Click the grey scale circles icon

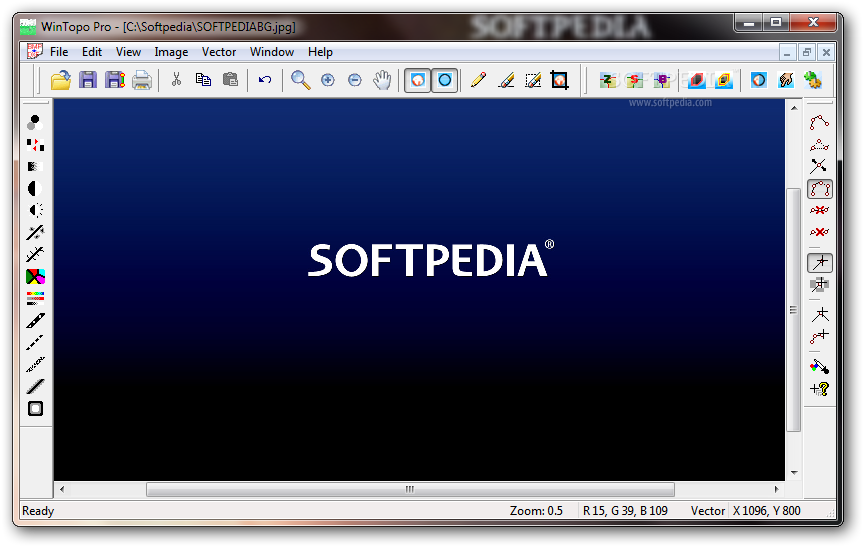tap(35, 122)
